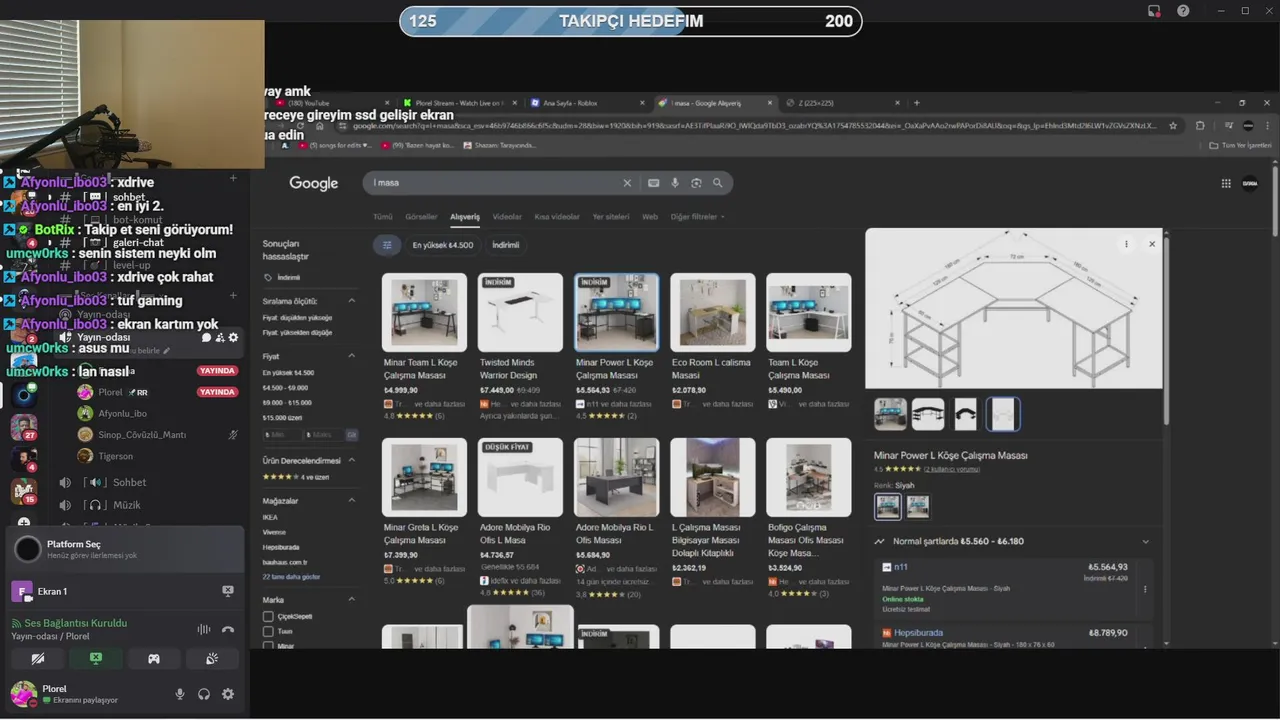Tick the ÇiçekSepeti brand checkbox
Viewport: 1280px width, 720px height.
pos(268,617)
